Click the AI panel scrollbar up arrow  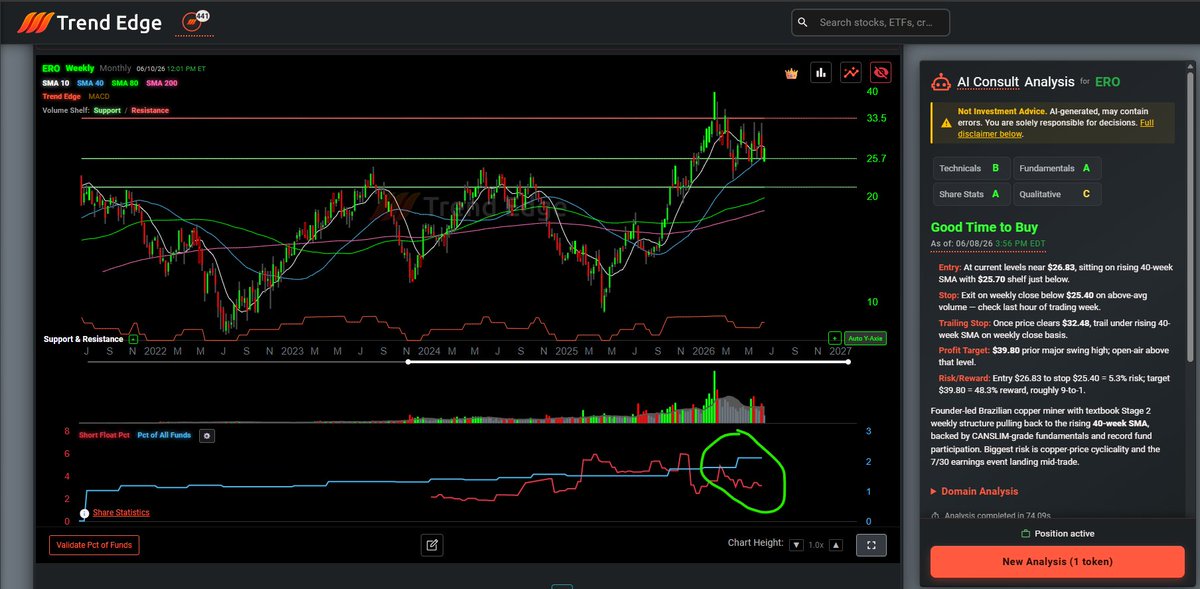tap(1191, 66)
